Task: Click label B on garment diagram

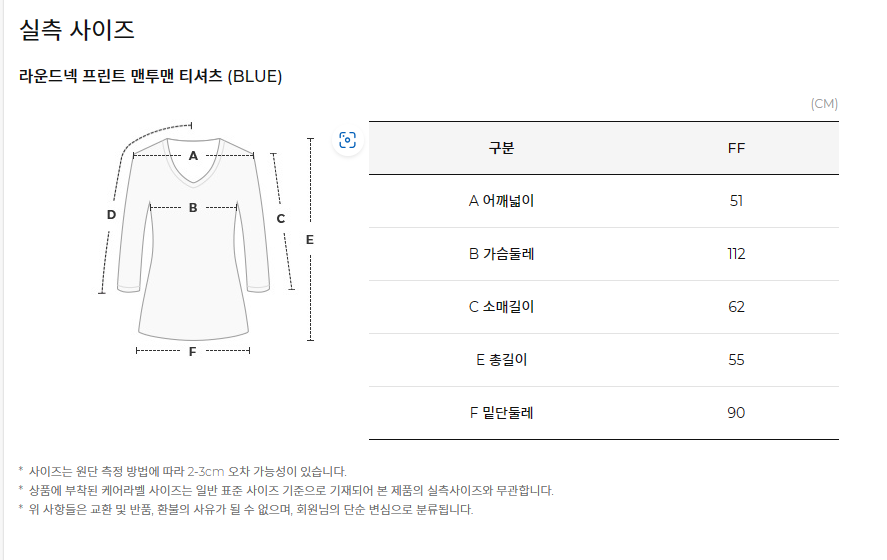Action: [x=193, y=208]
